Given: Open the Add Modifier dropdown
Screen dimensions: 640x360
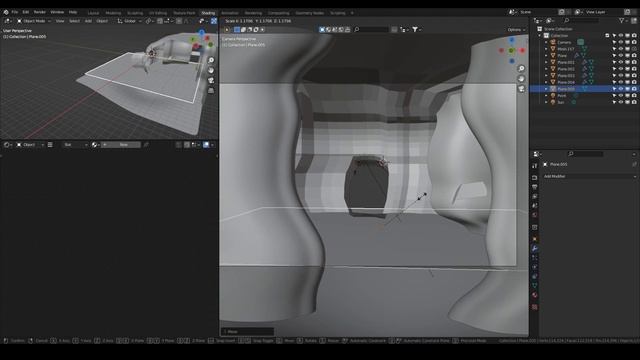Looking at the screenshot, I should click(589, 176).
